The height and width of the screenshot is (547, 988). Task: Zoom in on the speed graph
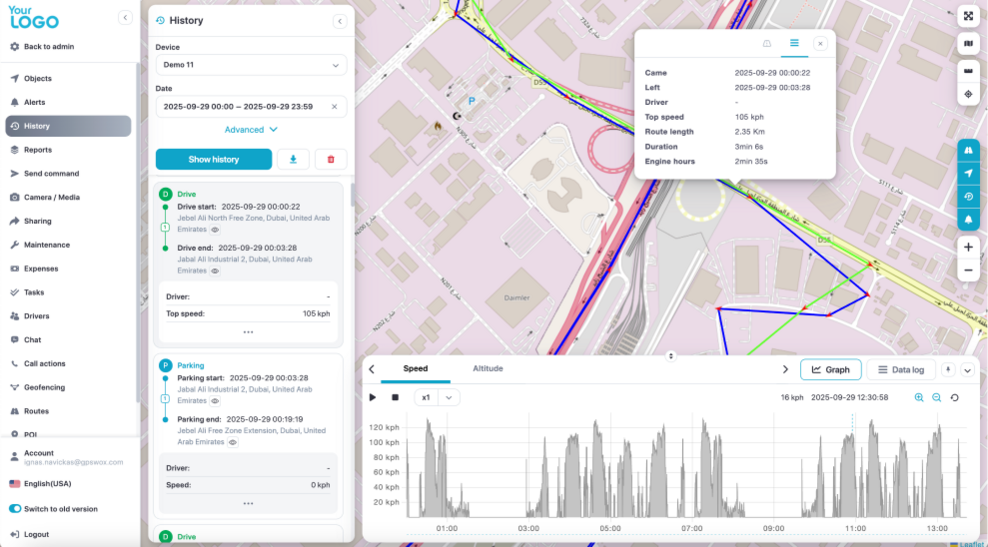click(x=919, y=397)
